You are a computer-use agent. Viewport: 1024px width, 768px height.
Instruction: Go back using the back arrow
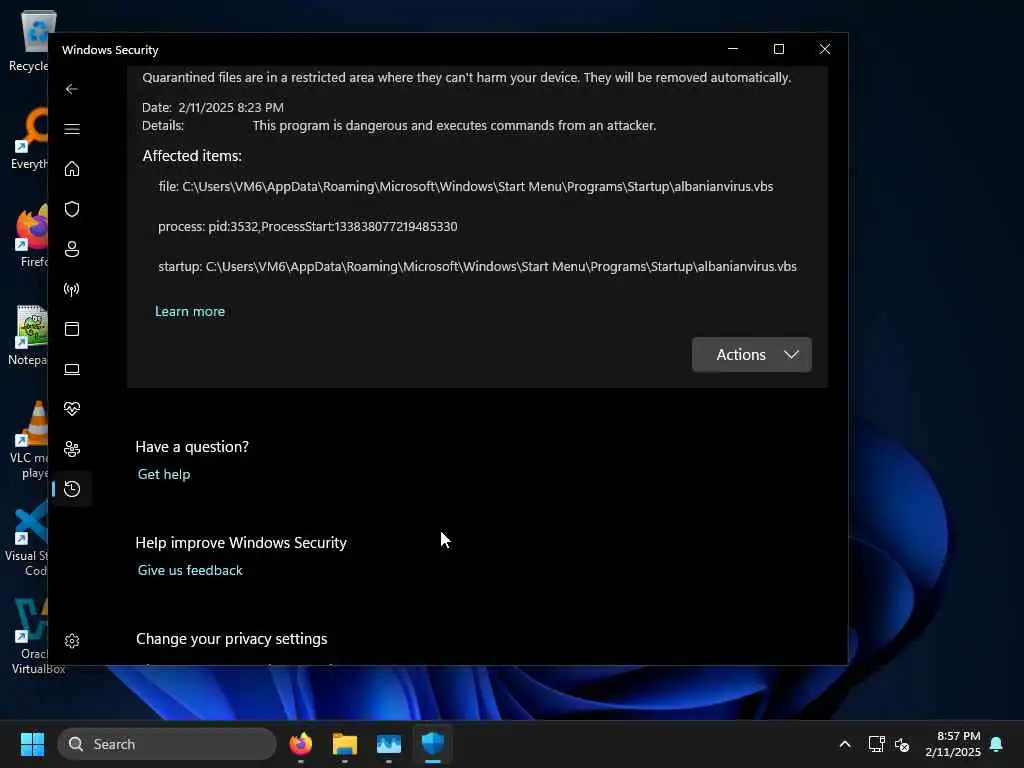pos(72,89)
